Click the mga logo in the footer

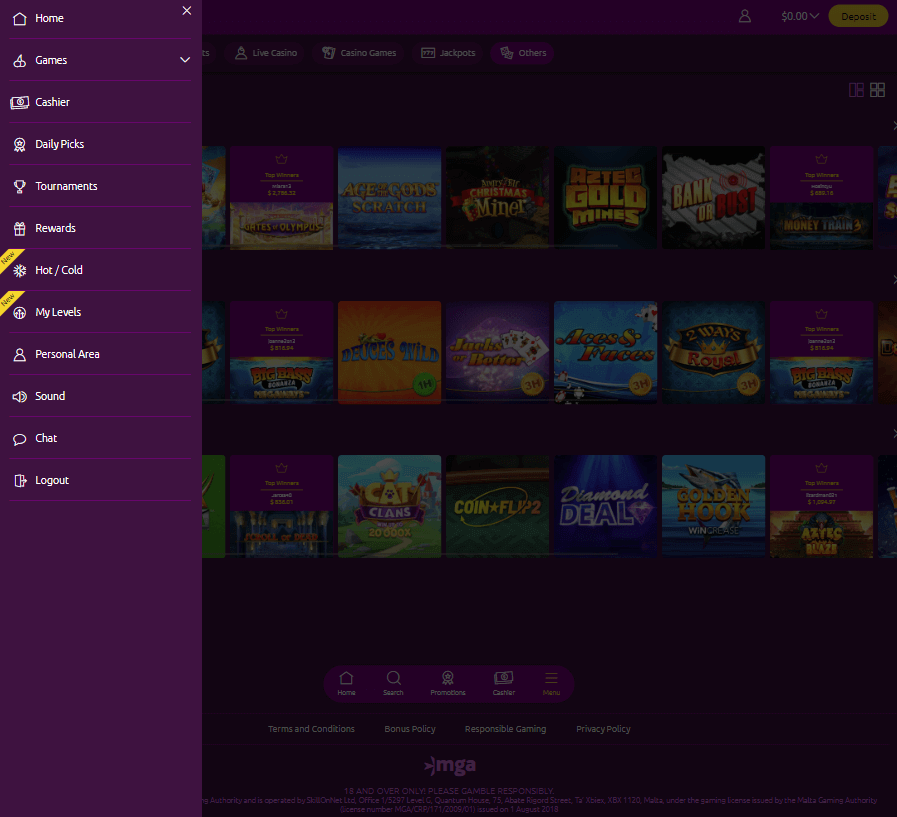tap(450, 765)
